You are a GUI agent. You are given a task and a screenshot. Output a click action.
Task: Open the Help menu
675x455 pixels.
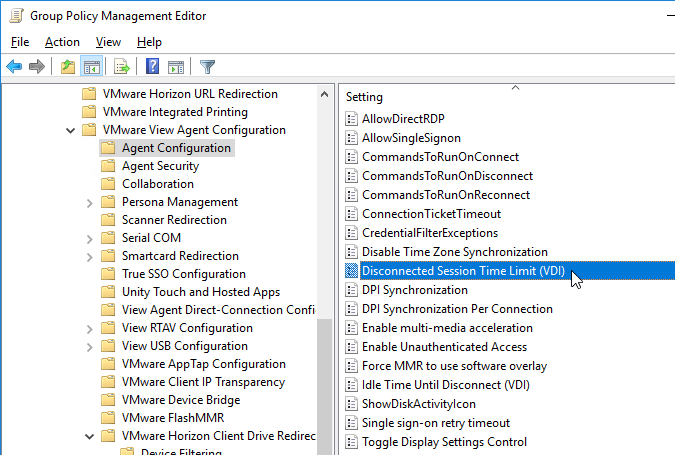tap(149, 42)
